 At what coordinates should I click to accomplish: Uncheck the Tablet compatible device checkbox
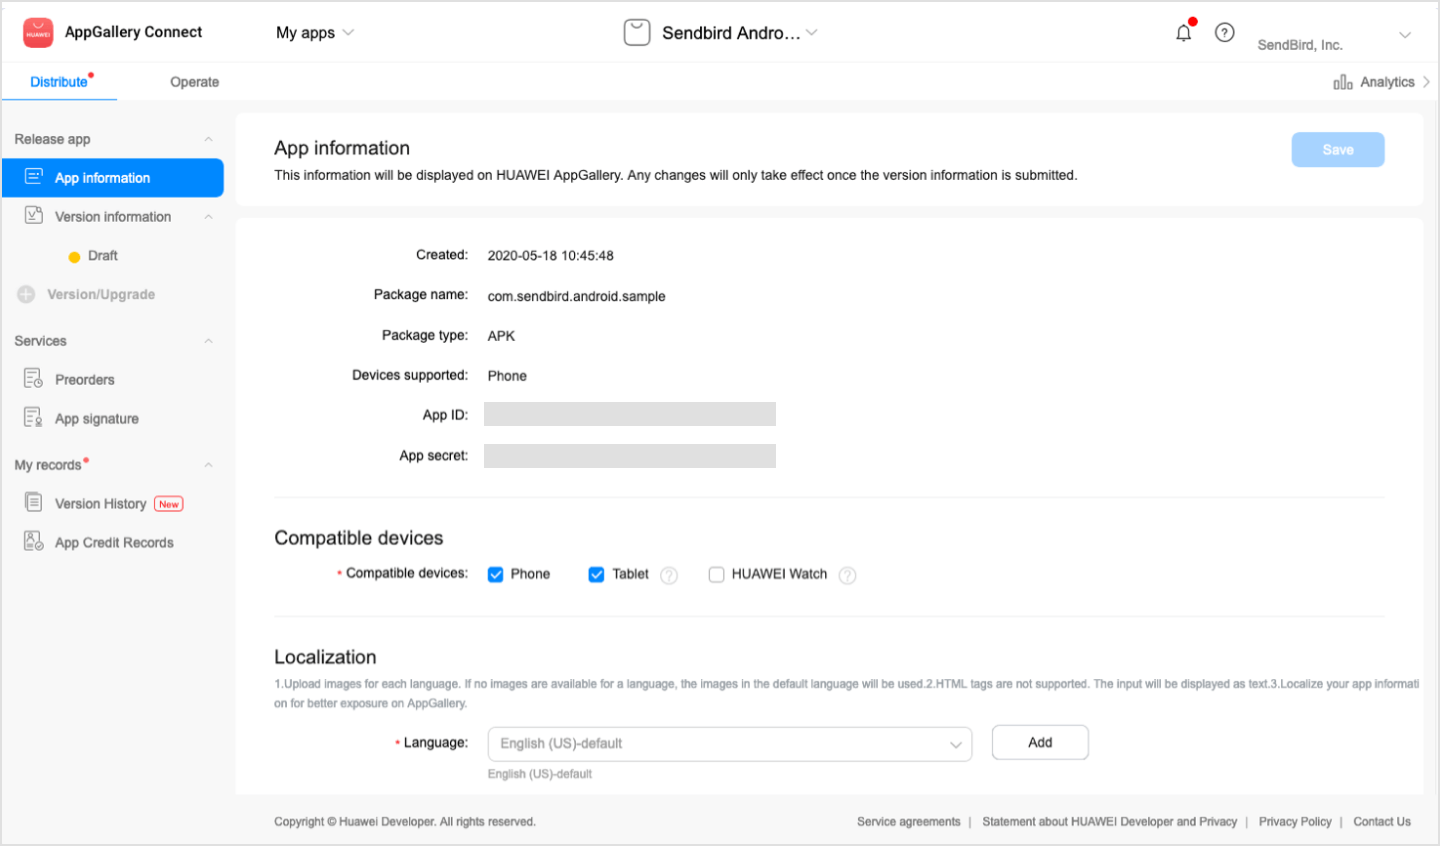[x=596, y=574]
